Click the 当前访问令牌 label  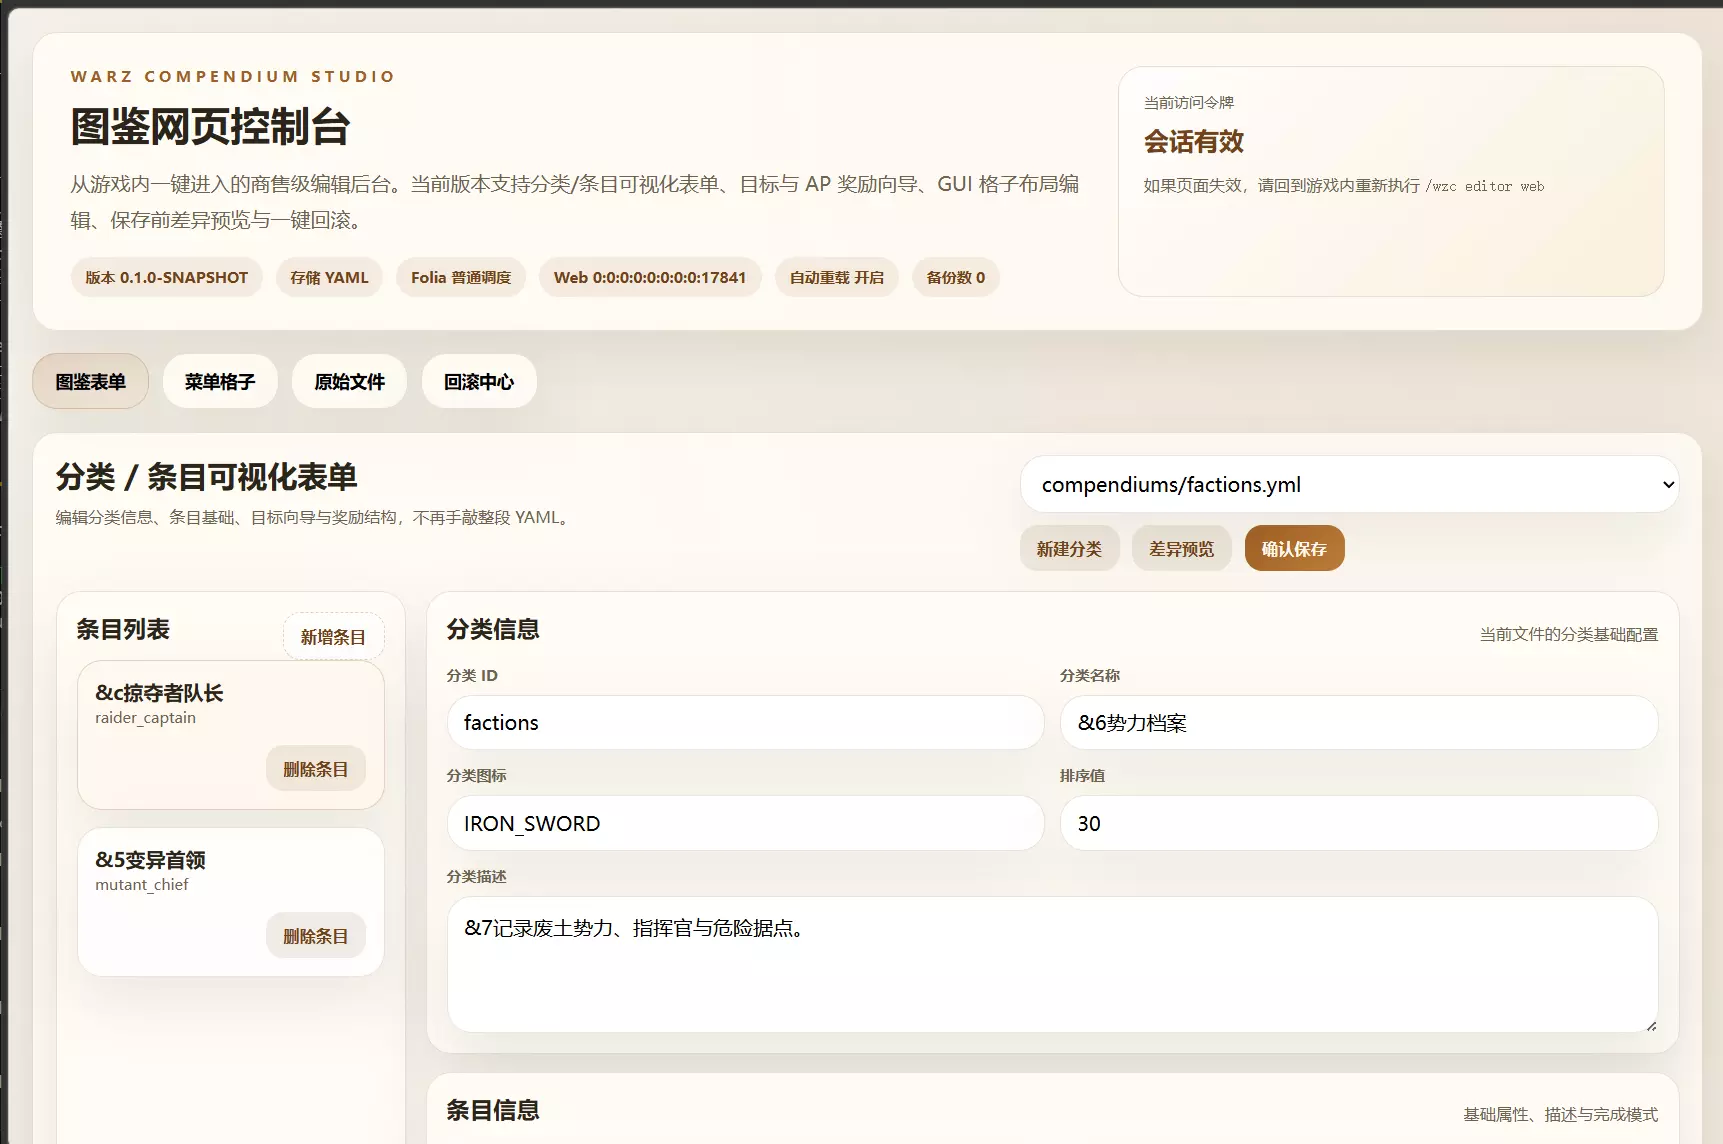[x=1189, y=102]
